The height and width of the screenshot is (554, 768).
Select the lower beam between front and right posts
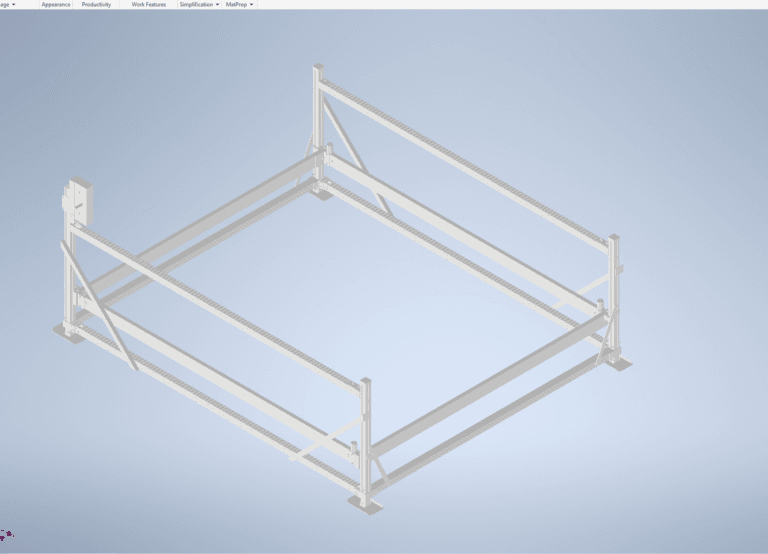point(490,420)
